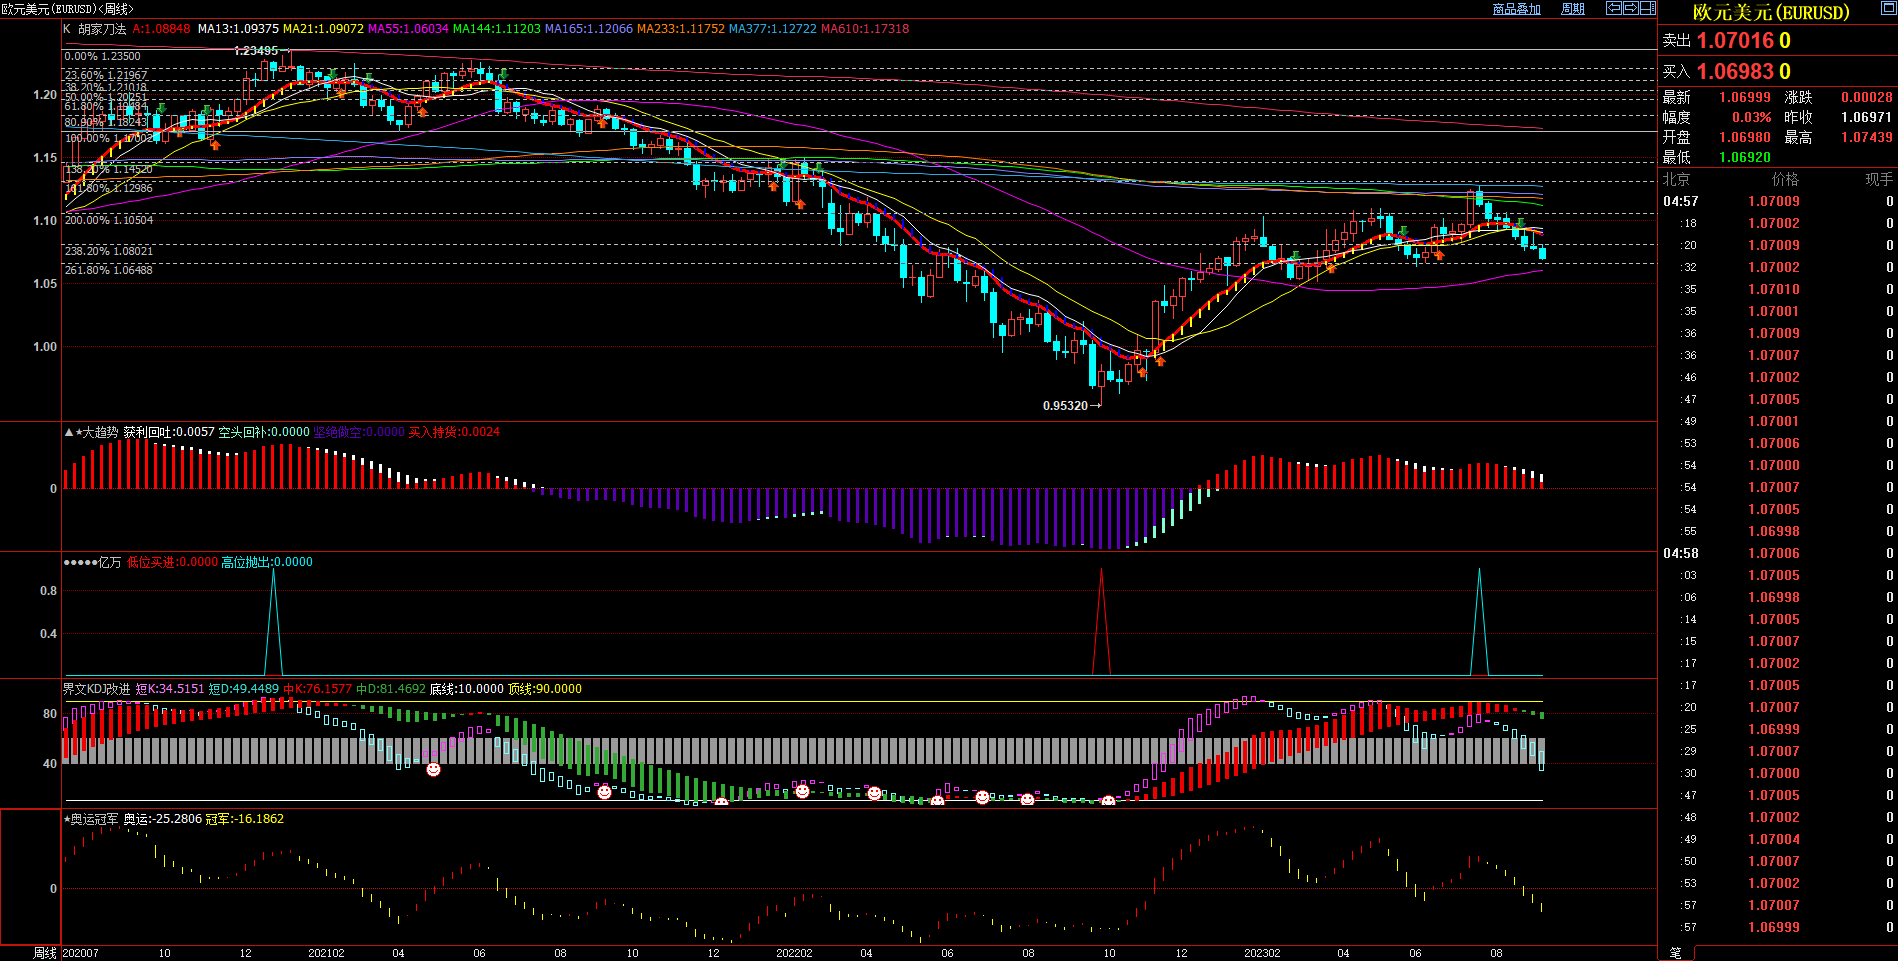Click the smiley signal on KD indicator near 40
This screenshot has width=1898, height=961.
pos(433,769)
